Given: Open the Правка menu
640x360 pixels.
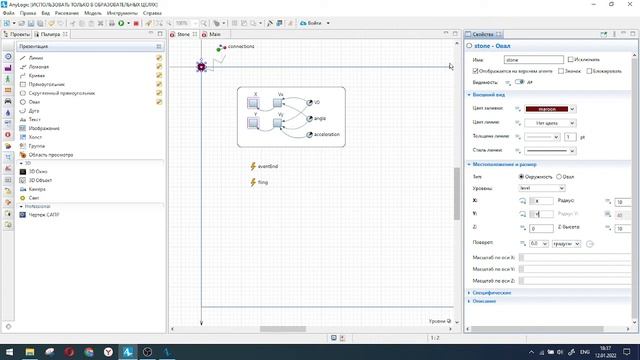Looking at the screenshot, I should tap(28, 13).
